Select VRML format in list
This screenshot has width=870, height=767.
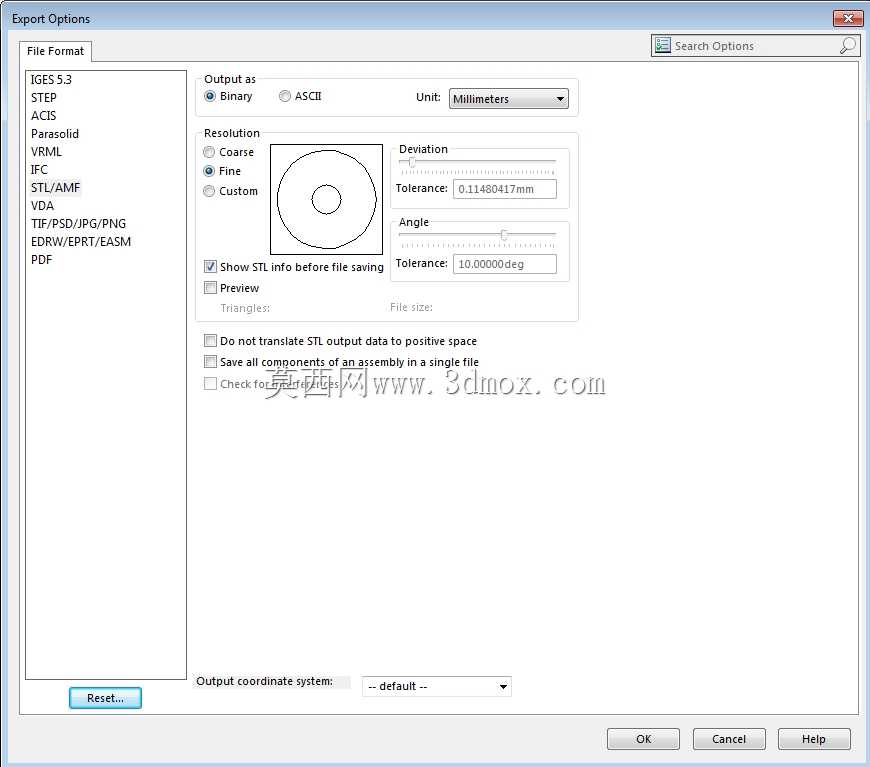pos(46,152)
